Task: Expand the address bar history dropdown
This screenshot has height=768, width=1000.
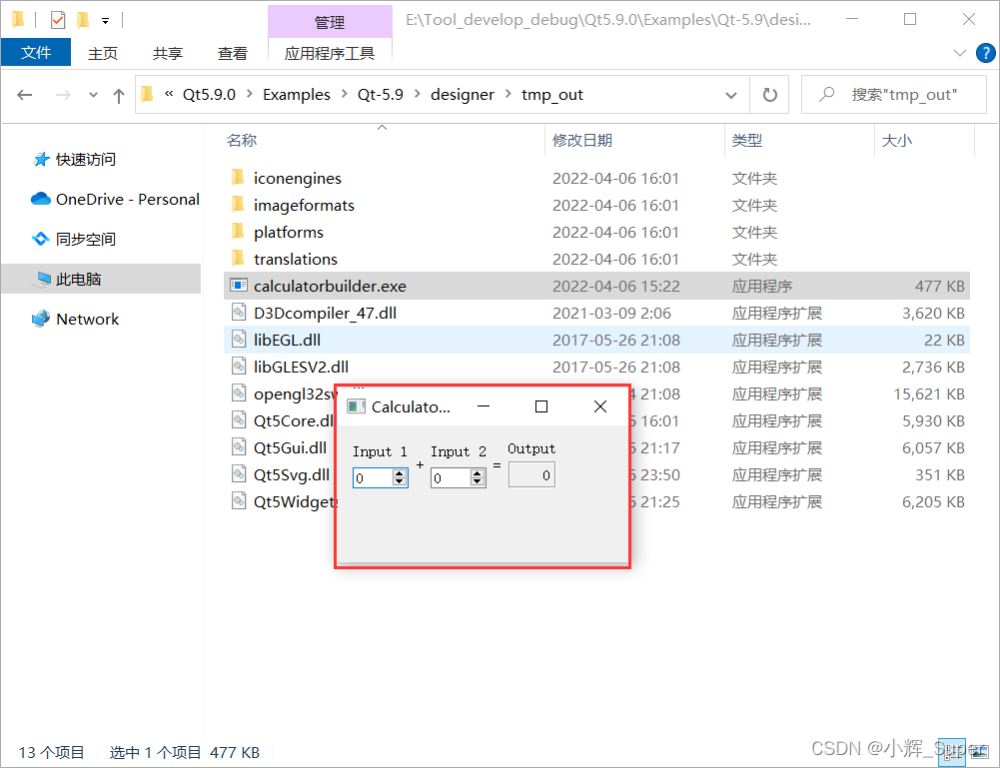Action: click(x=731, y=95)
